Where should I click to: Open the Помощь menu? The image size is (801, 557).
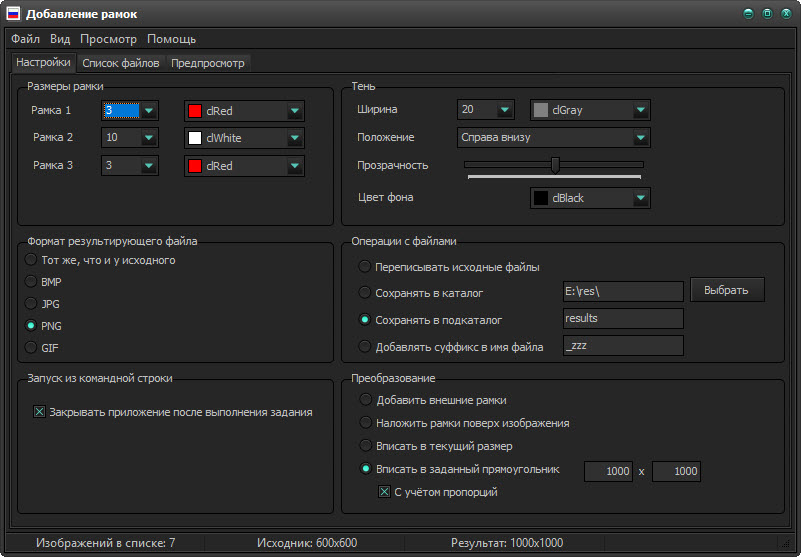(172, 39)
